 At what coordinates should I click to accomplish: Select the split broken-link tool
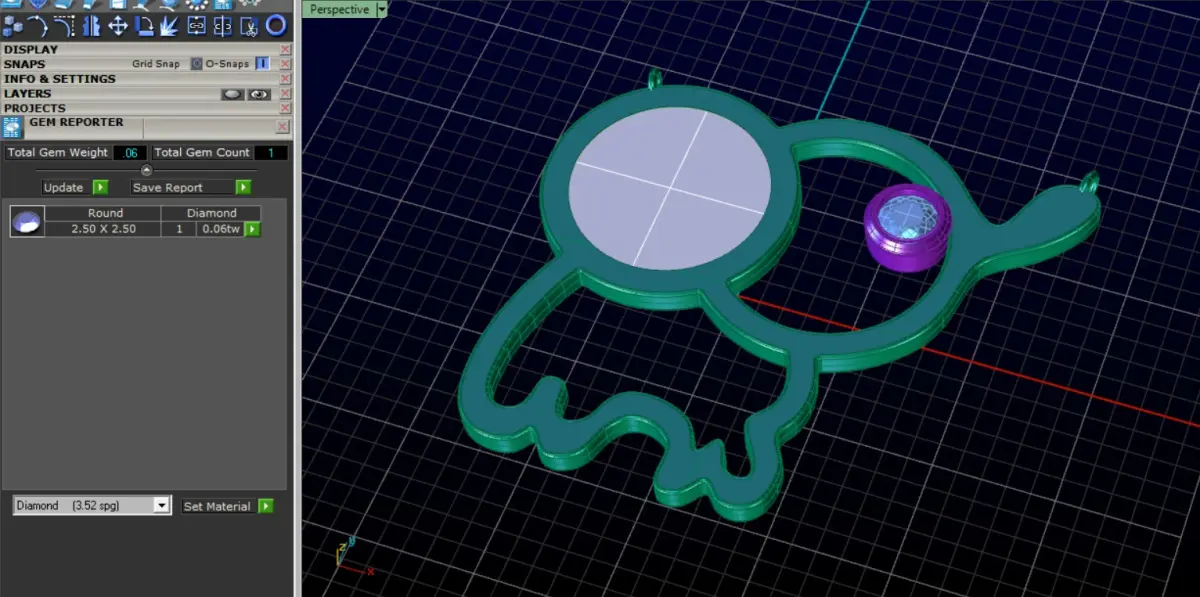[x=222, y=26]
